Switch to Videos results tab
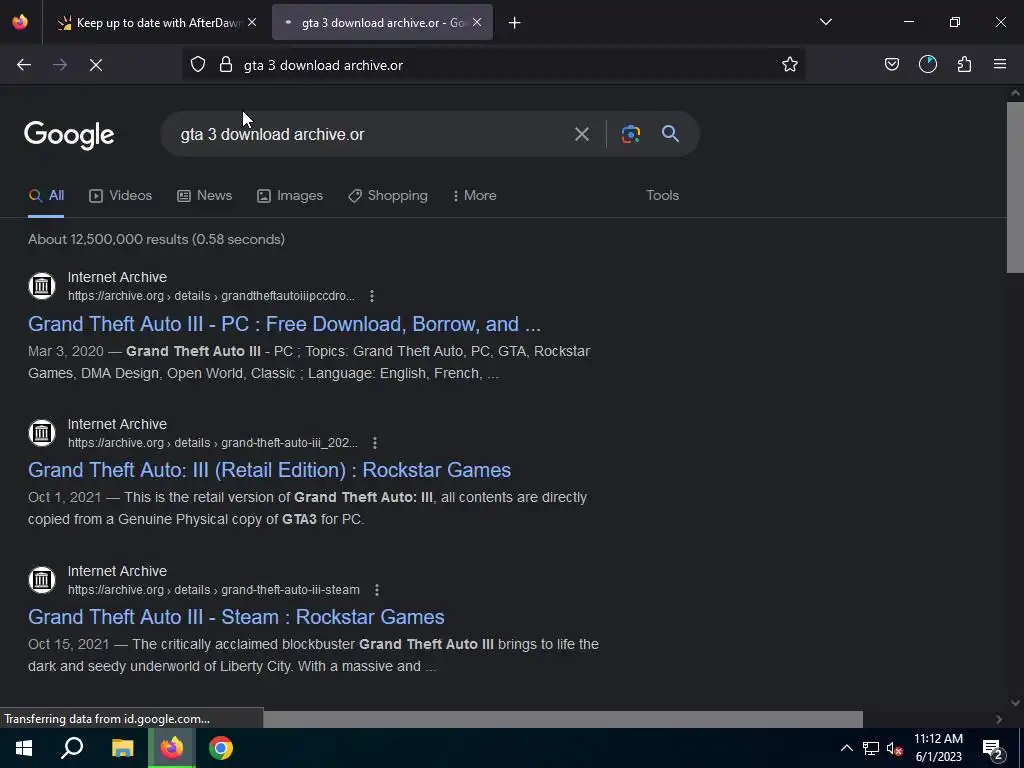 pos(121,196)
